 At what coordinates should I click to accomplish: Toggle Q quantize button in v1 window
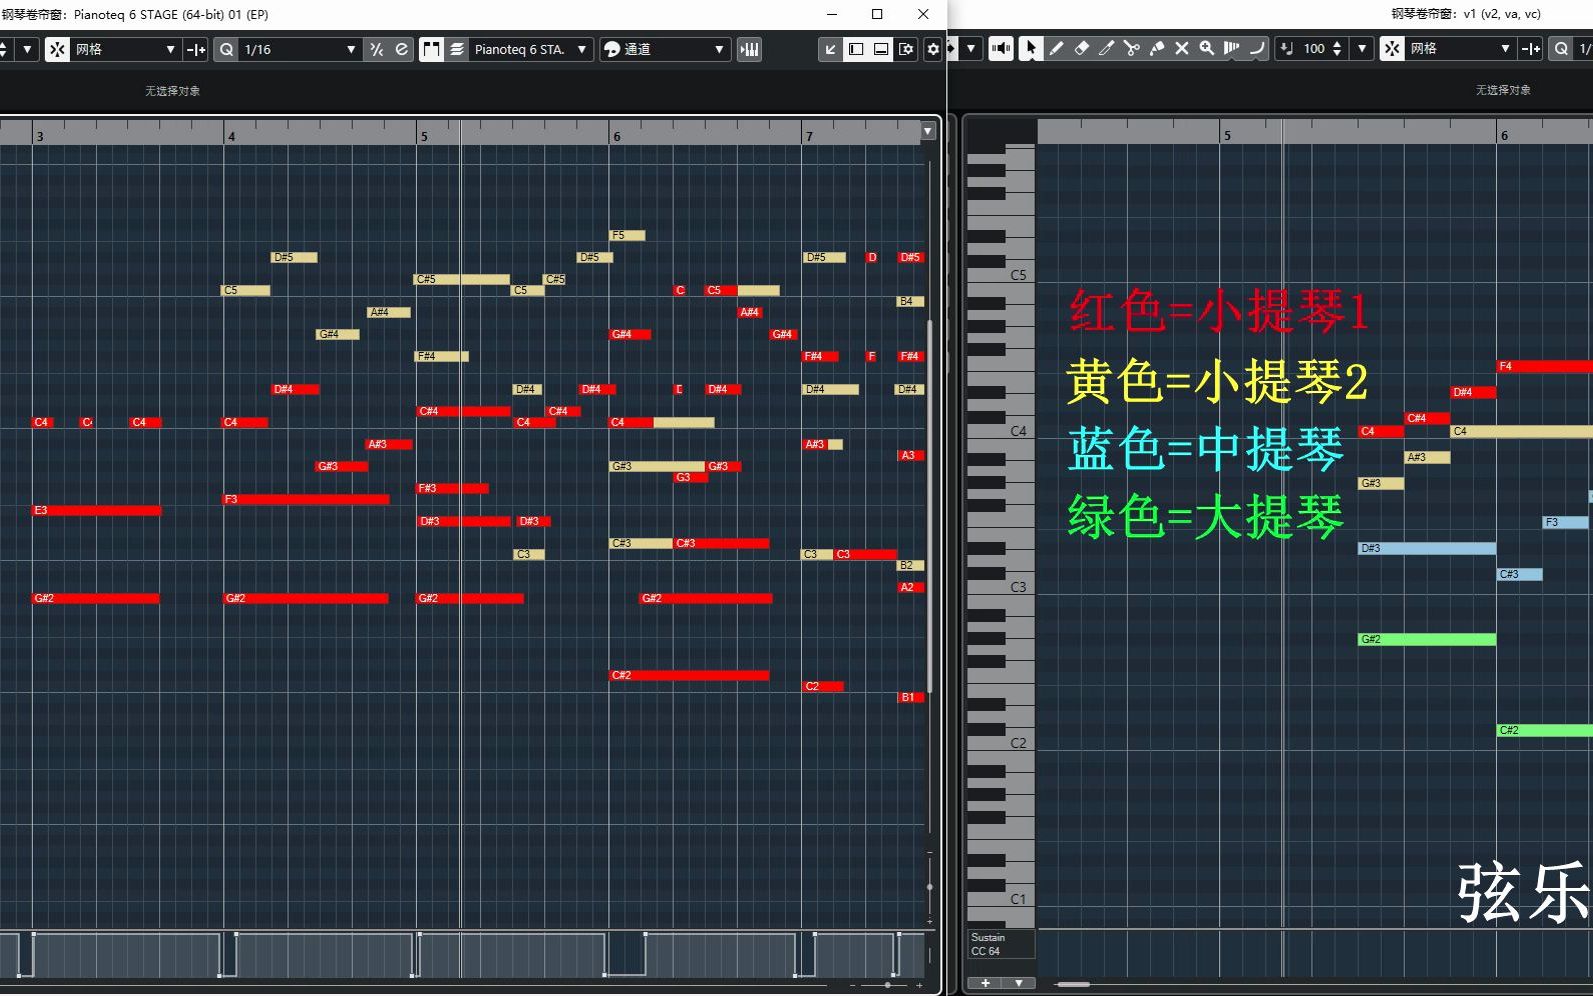point(1561,48)
